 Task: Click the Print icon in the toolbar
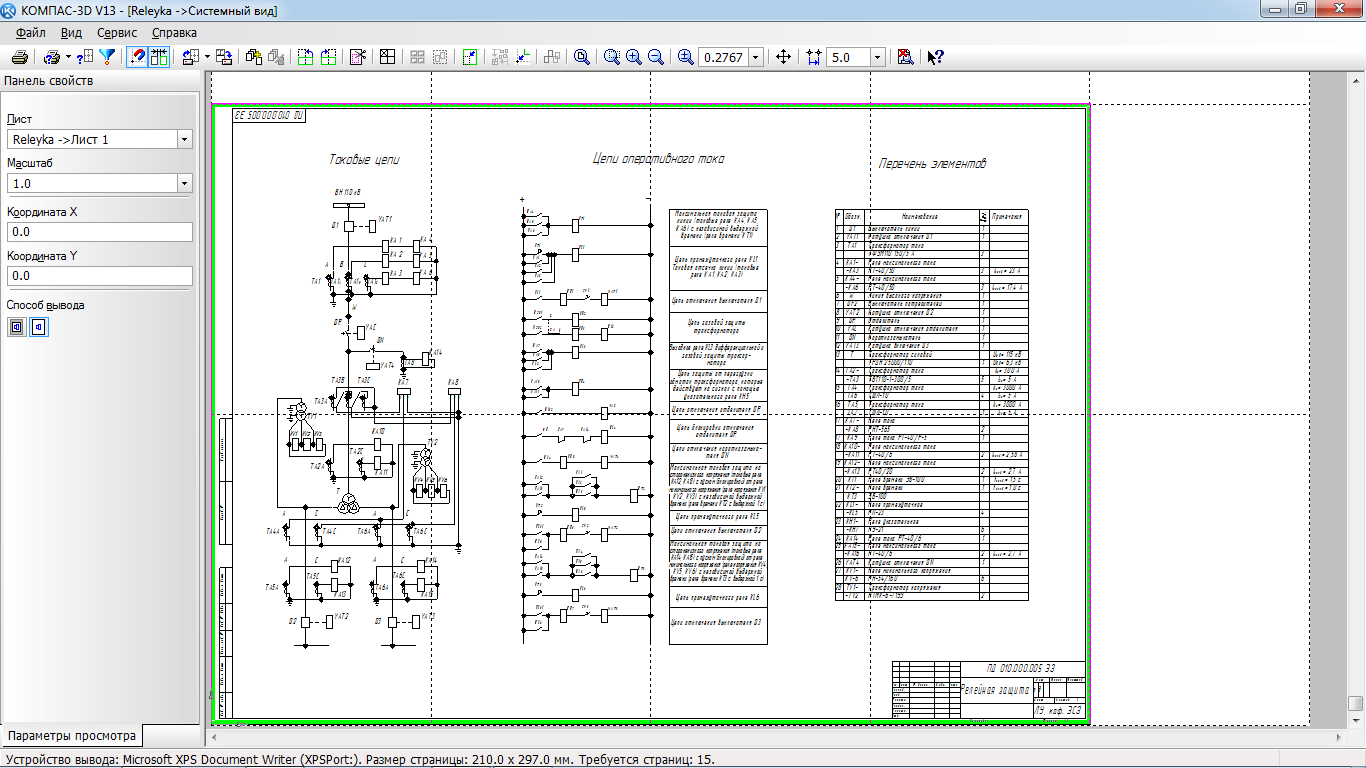19,57
